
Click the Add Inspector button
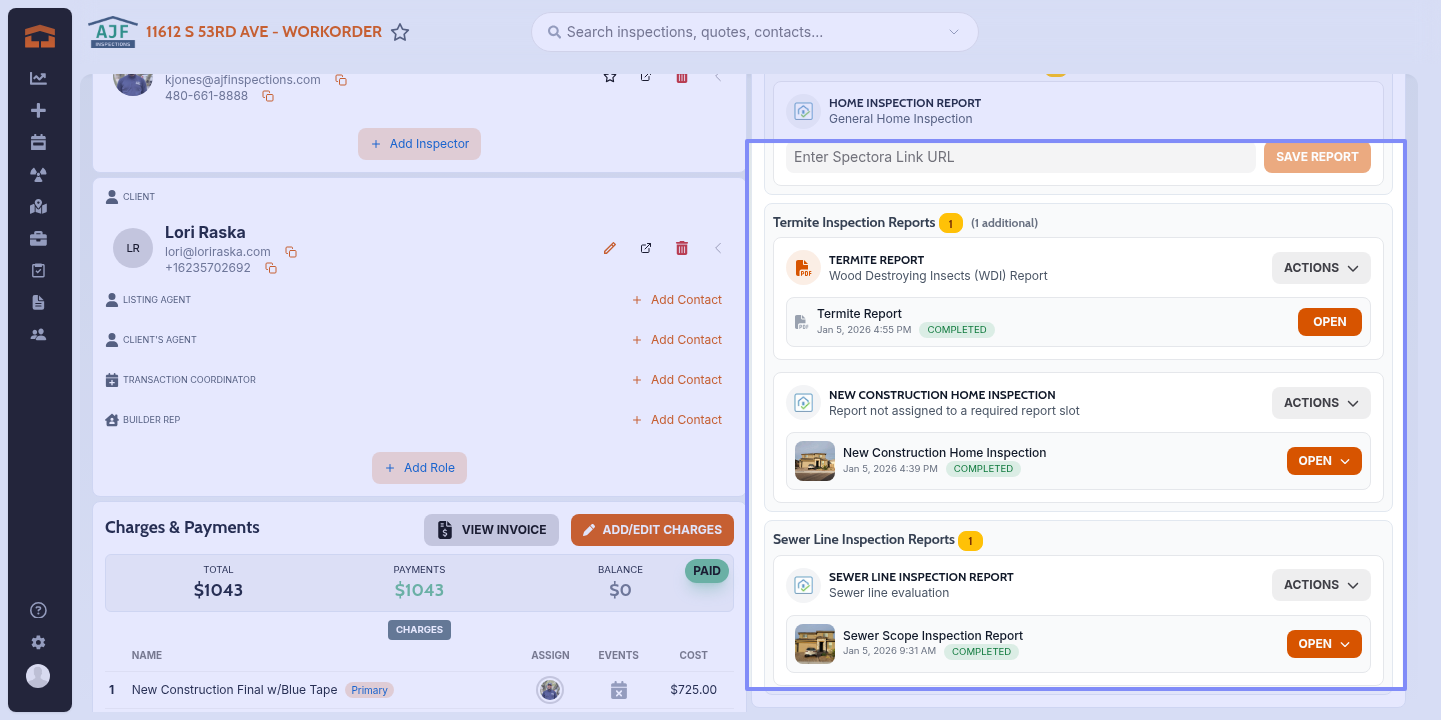pos(419,144)
